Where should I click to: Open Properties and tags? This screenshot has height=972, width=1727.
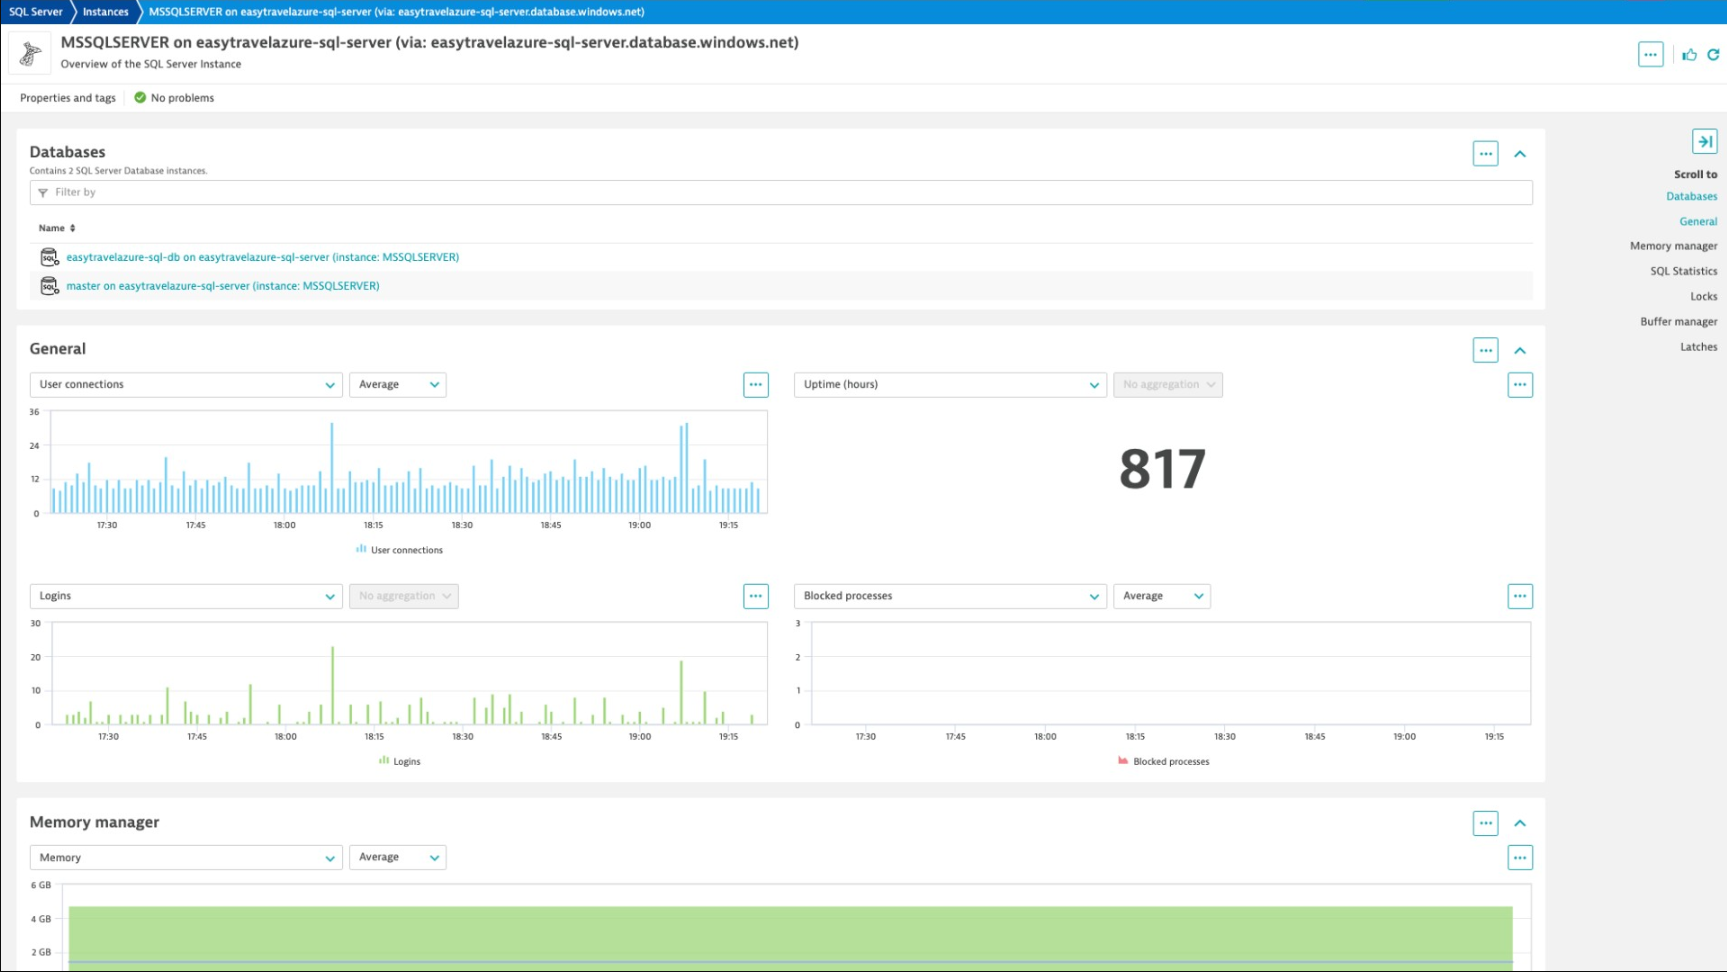[68, 98]
